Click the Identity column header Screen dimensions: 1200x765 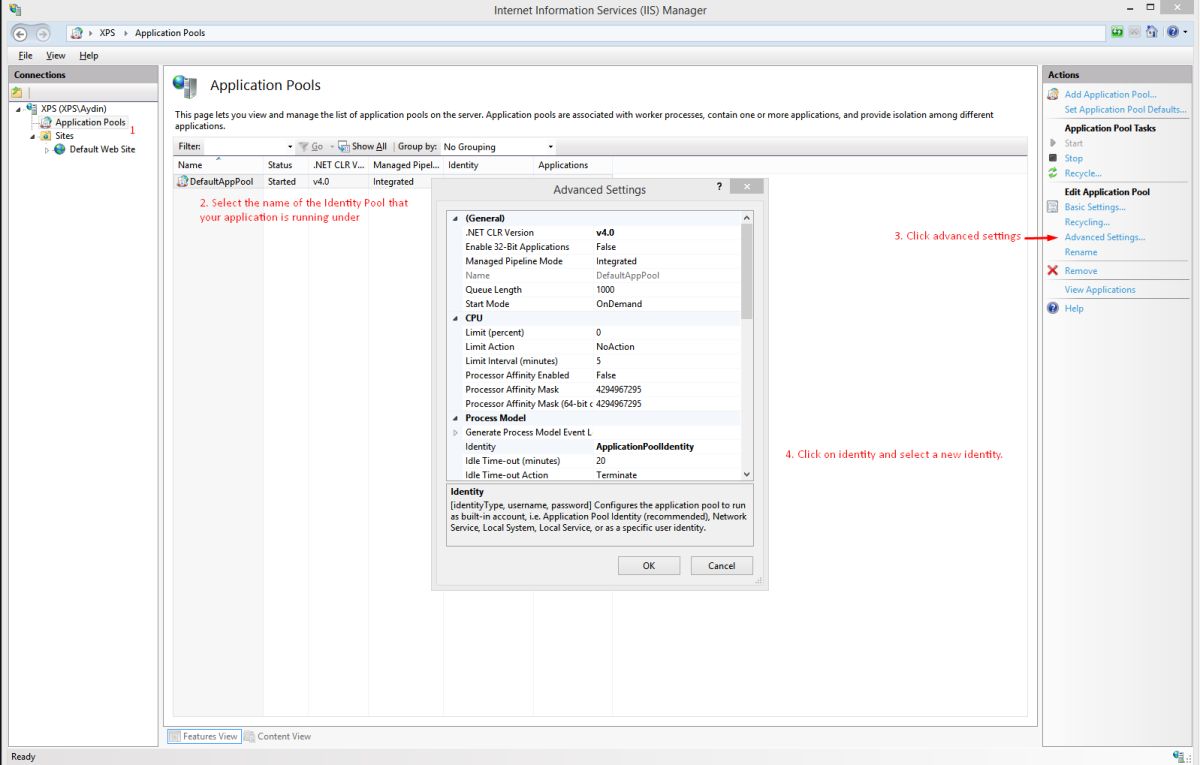tap(488, 165)
